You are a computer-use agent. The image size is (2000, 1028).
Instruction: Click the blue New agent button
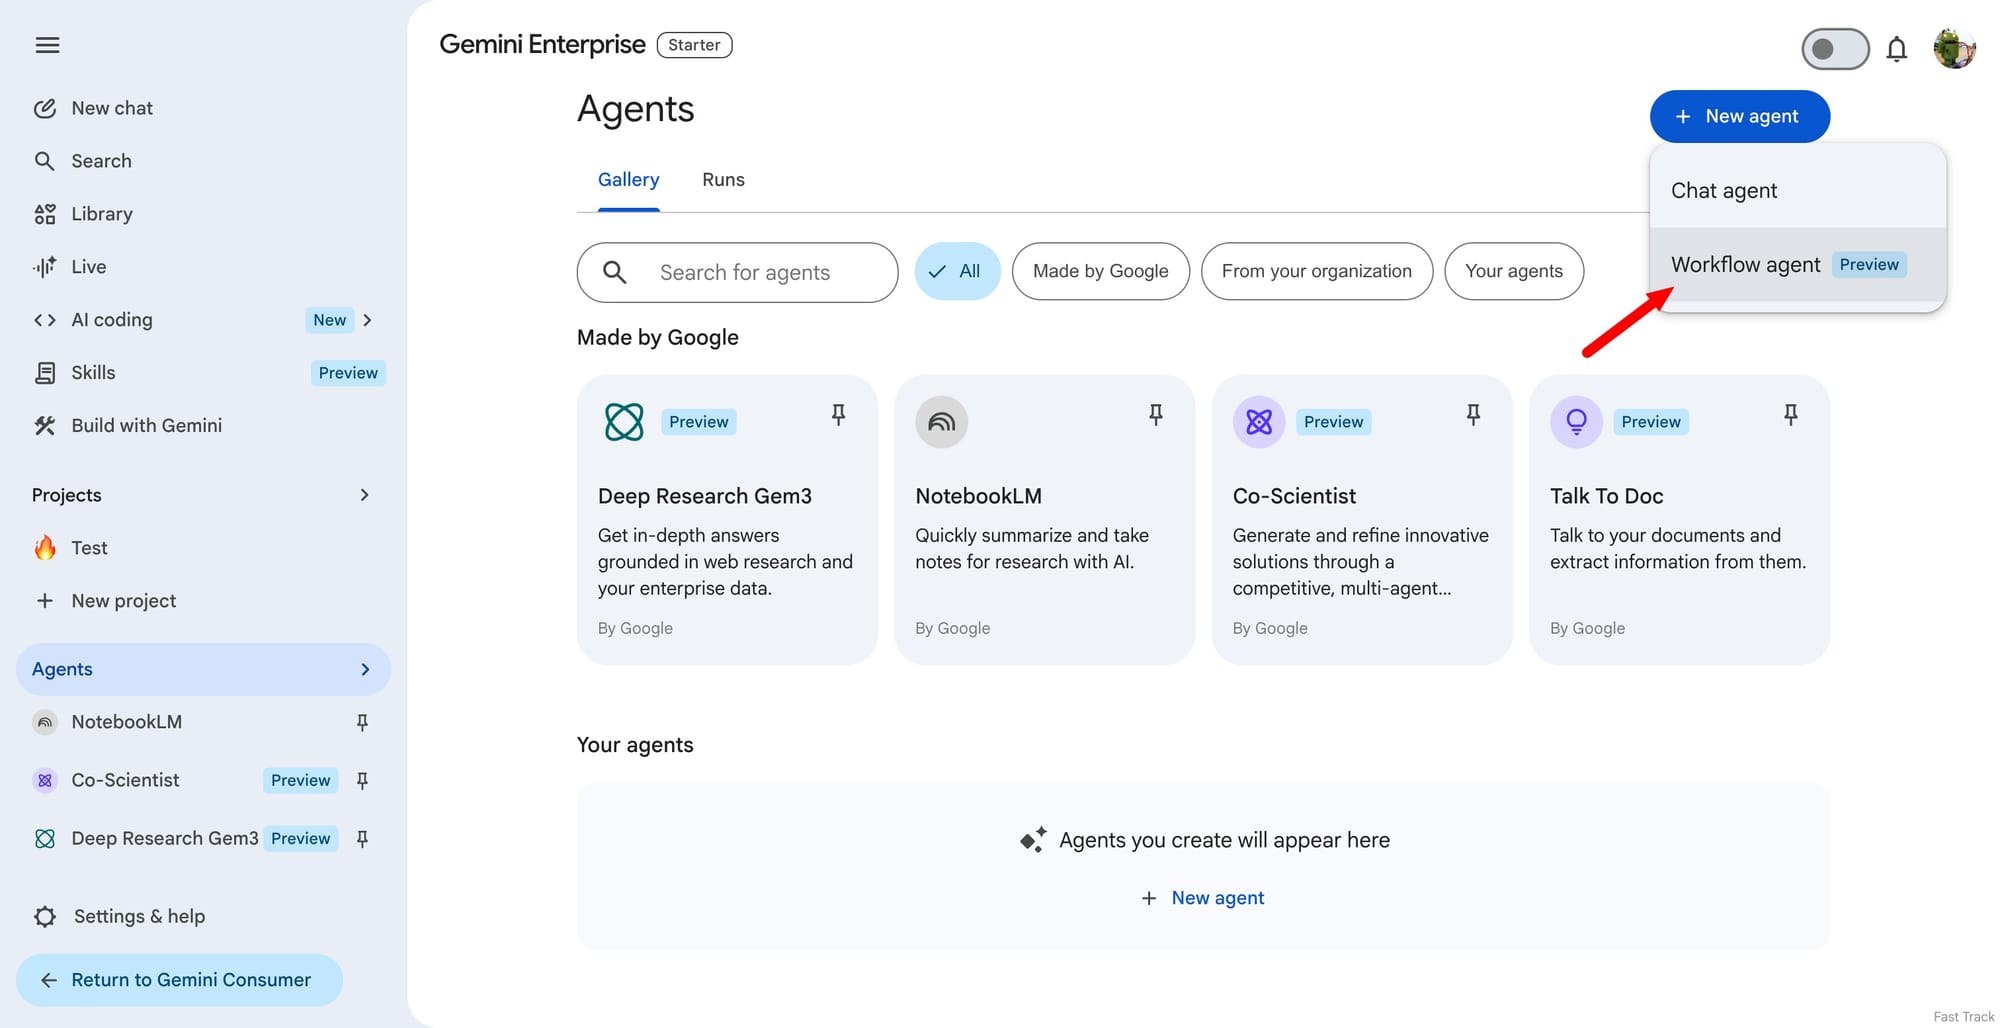1739,117
